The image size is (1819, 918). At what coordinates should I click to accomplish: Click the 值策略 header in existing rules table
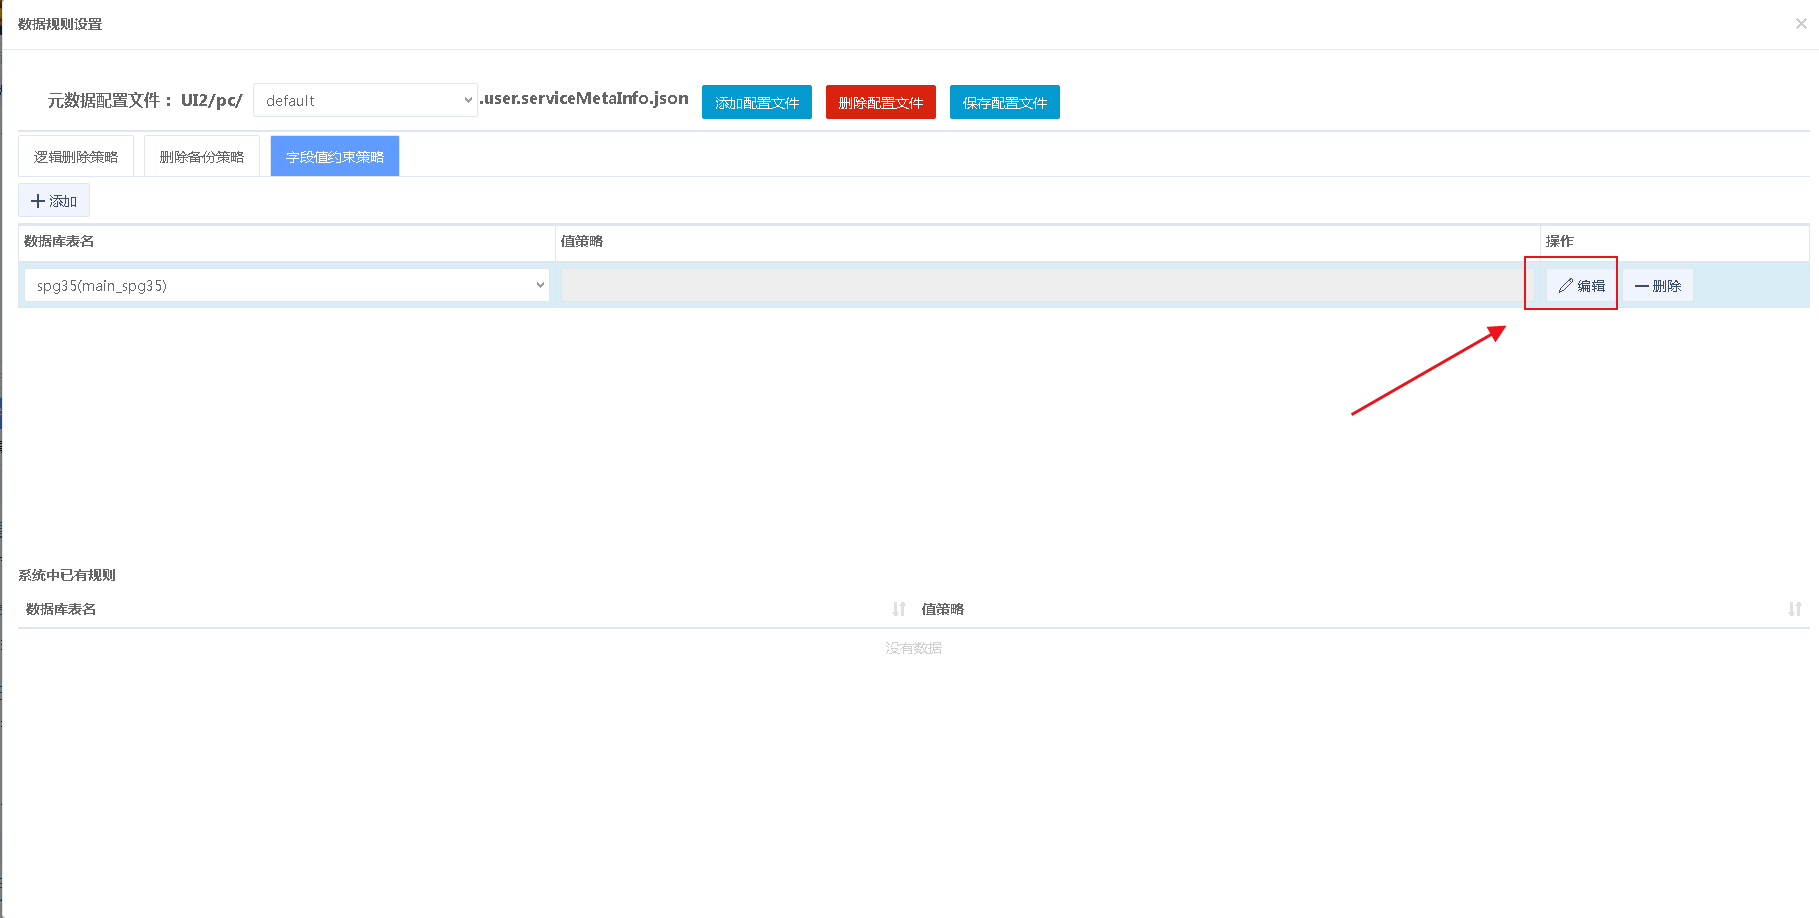pos(942,609)
